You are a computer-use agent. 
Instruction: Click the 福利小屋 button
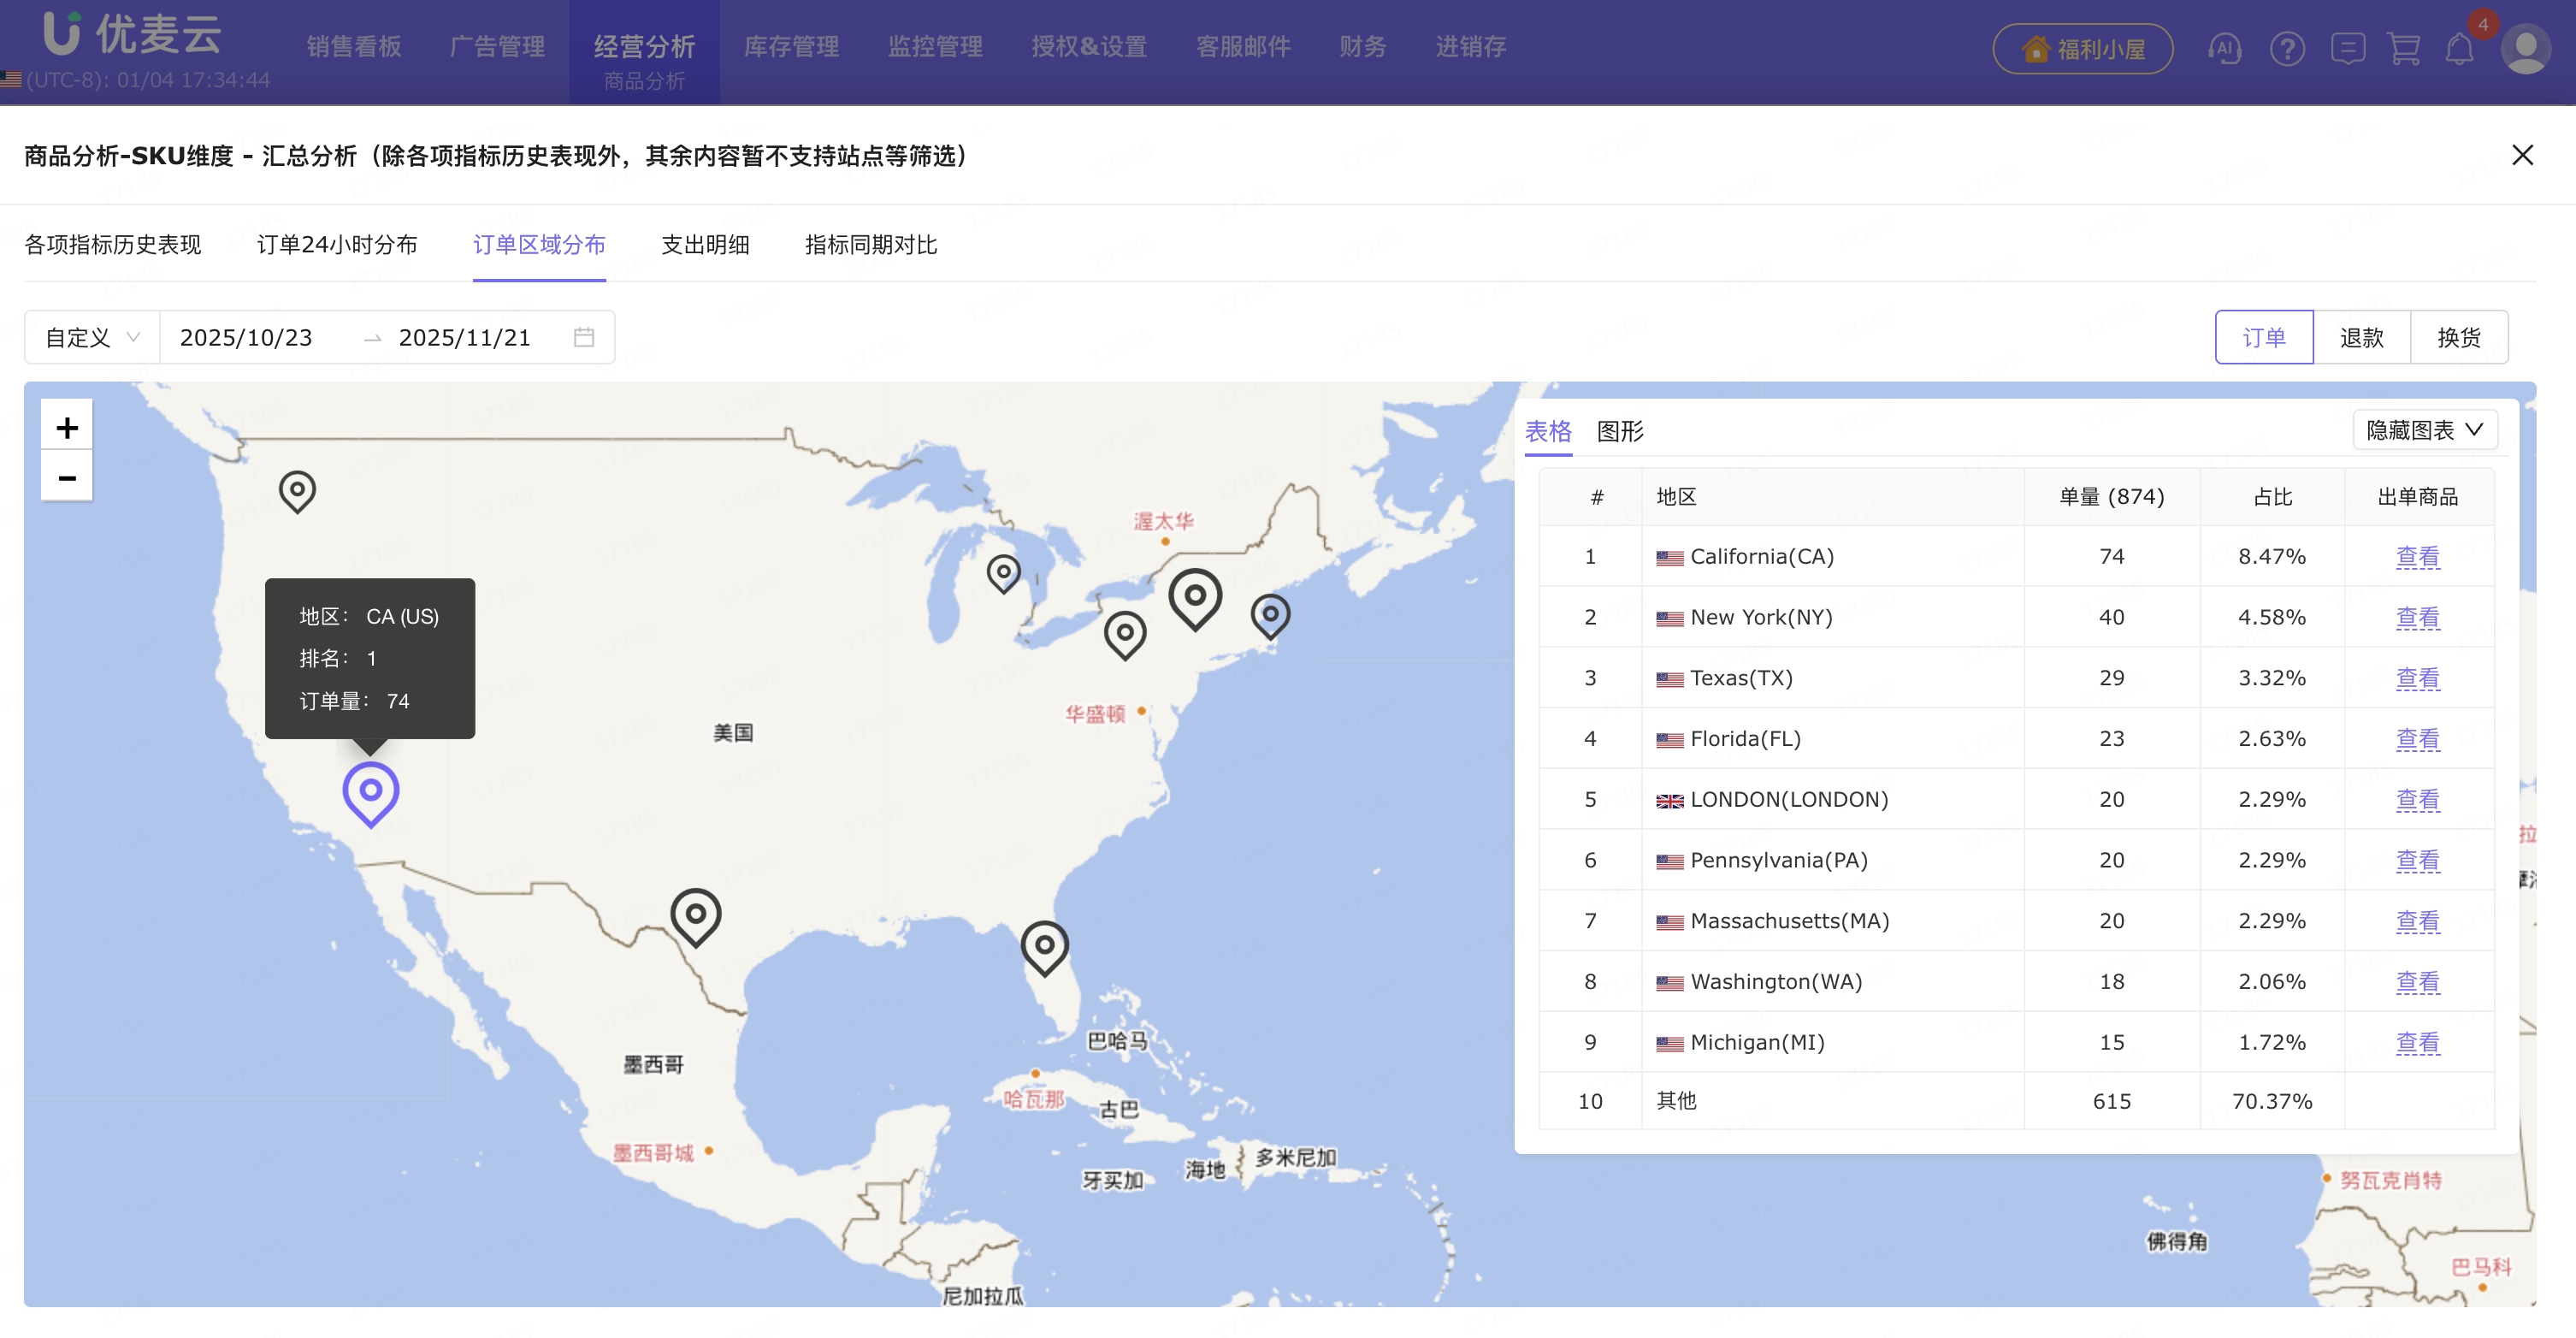click(x=2083, y=48)
